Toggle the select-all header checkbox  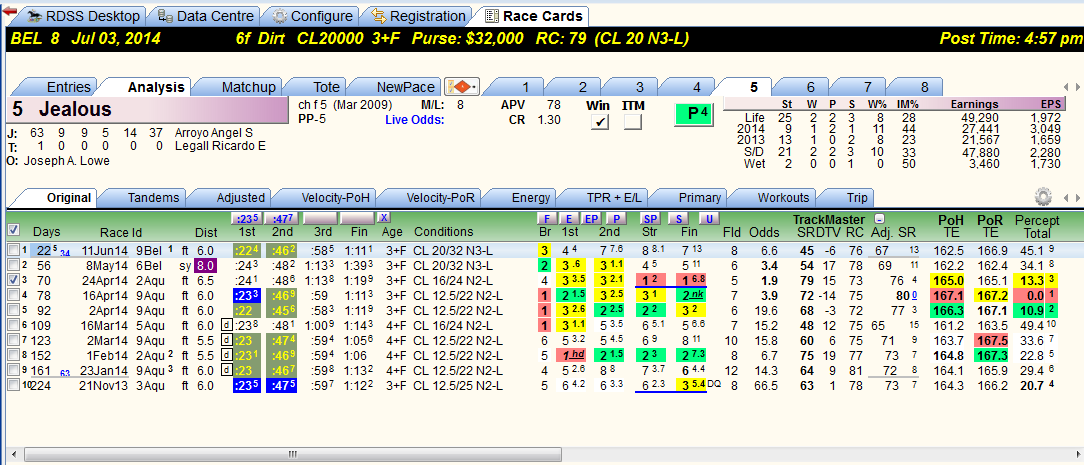[14, 229]
